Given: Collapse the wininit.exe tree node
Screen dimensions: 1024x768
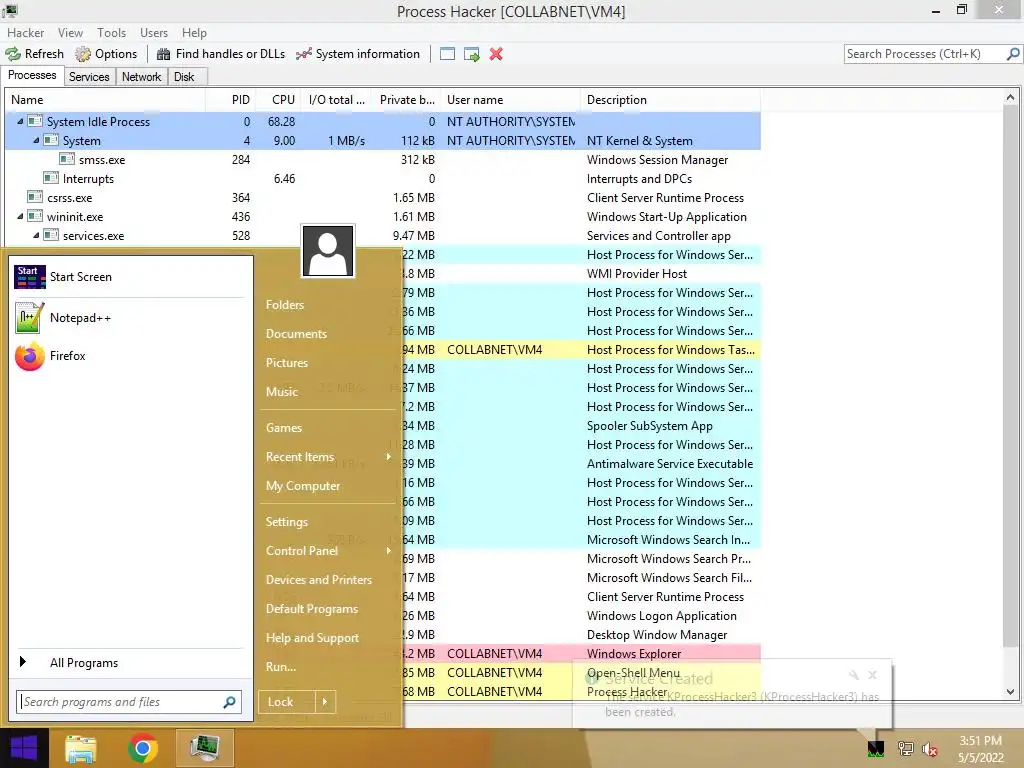Looking at the screenshot, I should coord(20,216).
